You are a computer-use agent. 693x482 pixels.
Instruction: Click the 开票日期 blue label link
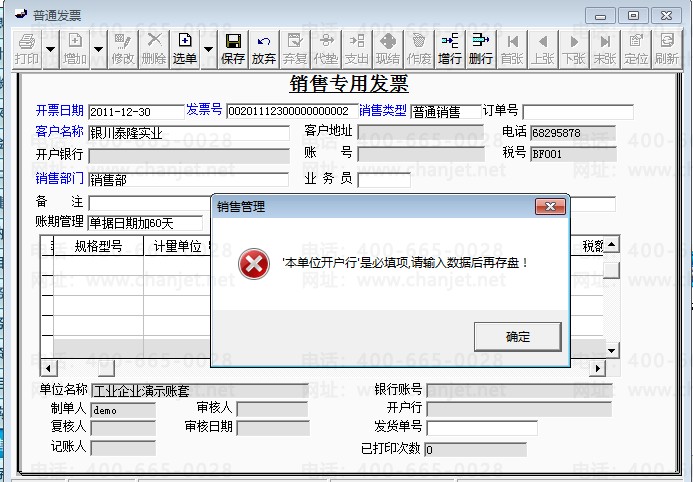pyautogui.click(x=60, y=110)
